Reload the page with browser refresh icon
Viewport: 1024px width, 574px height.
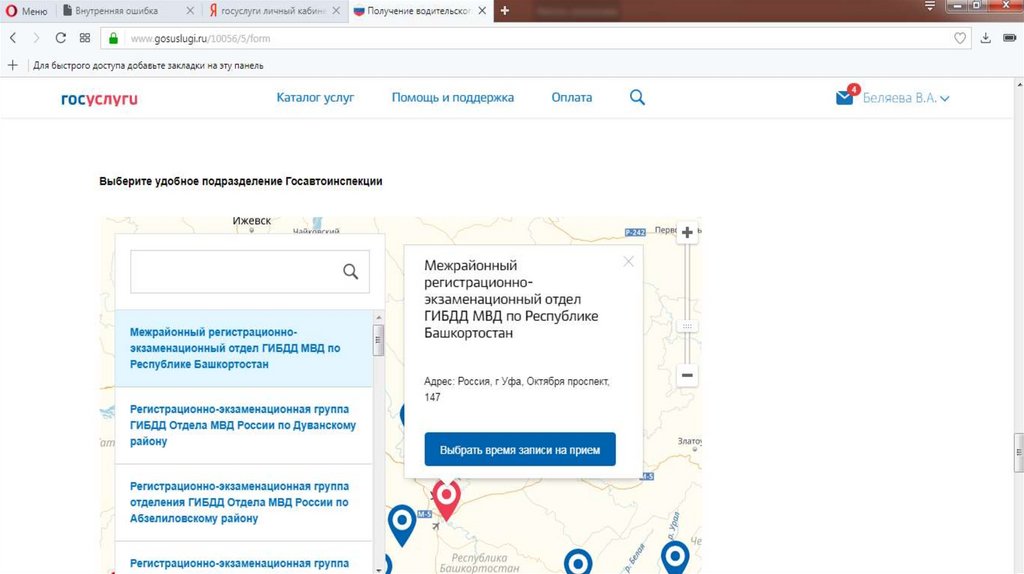click(60, 38)
